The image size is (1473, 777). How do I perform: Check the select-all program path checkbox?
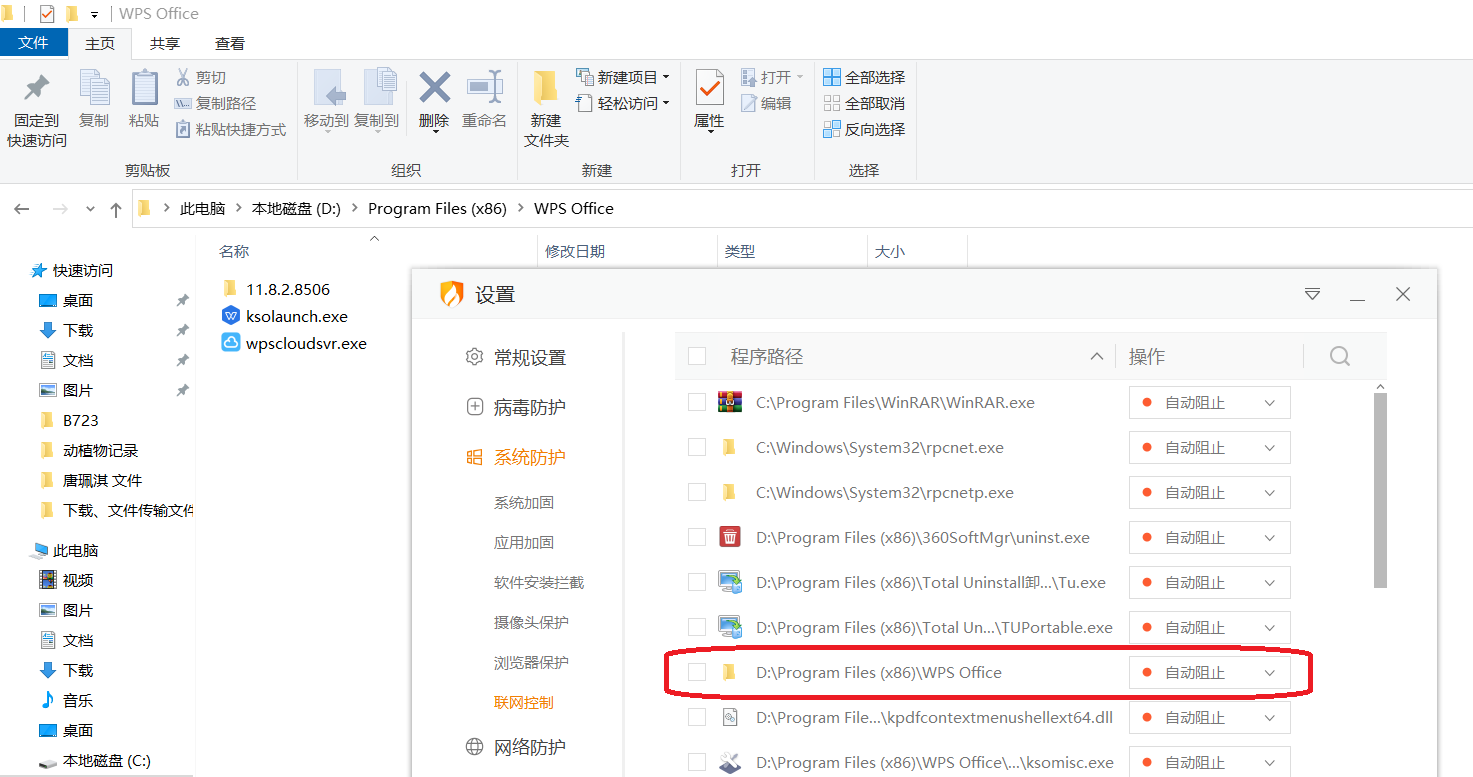click(x=697, y=356)
